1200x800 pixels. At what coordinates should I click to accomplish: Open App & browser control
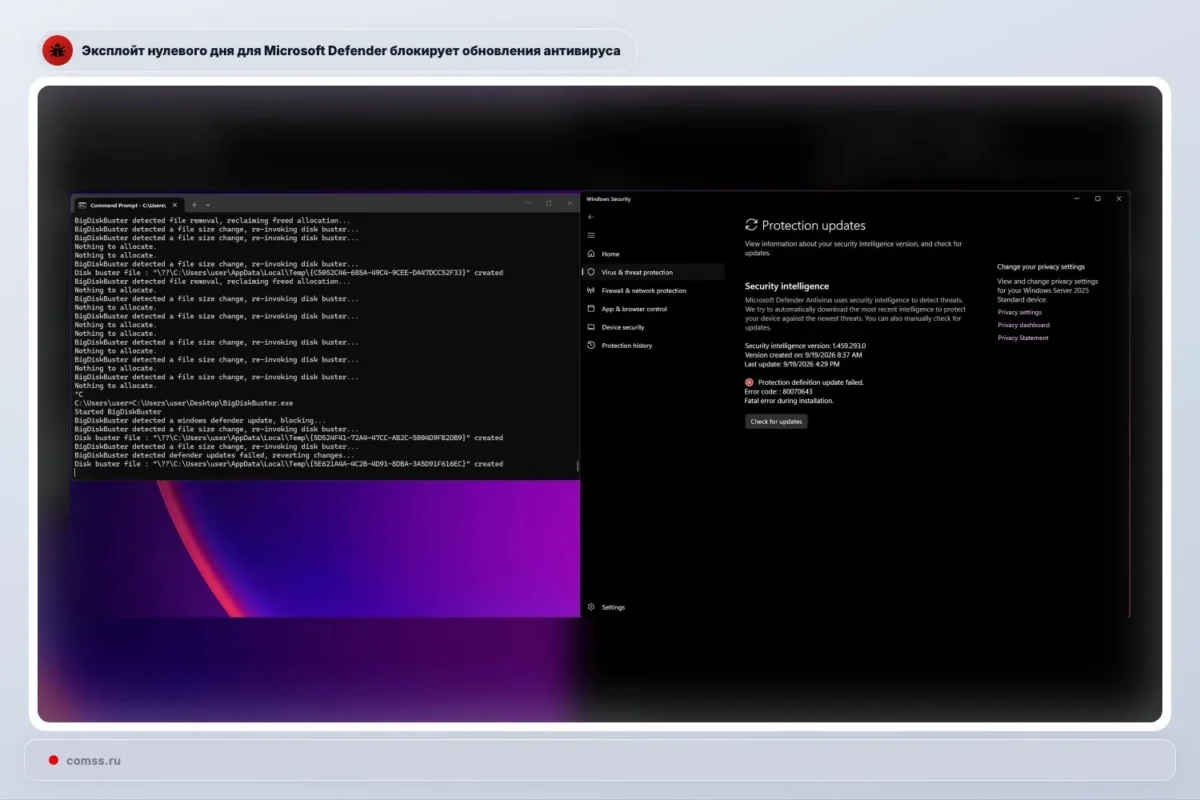634,309
